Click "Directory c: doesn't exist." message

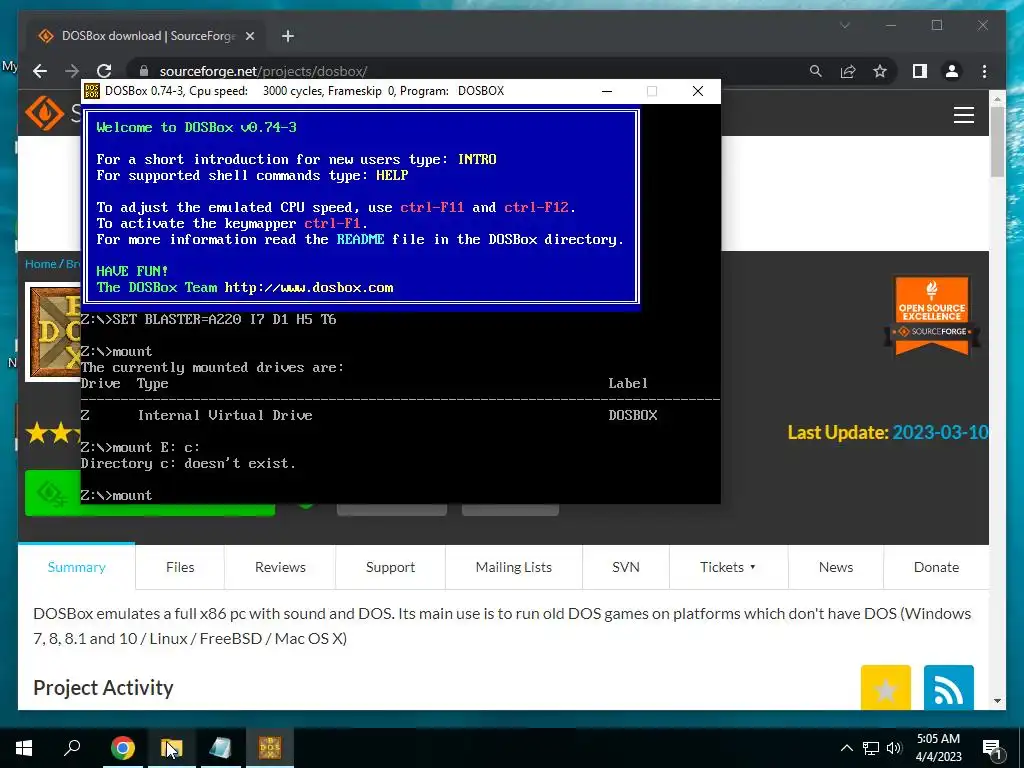(188, 464)
